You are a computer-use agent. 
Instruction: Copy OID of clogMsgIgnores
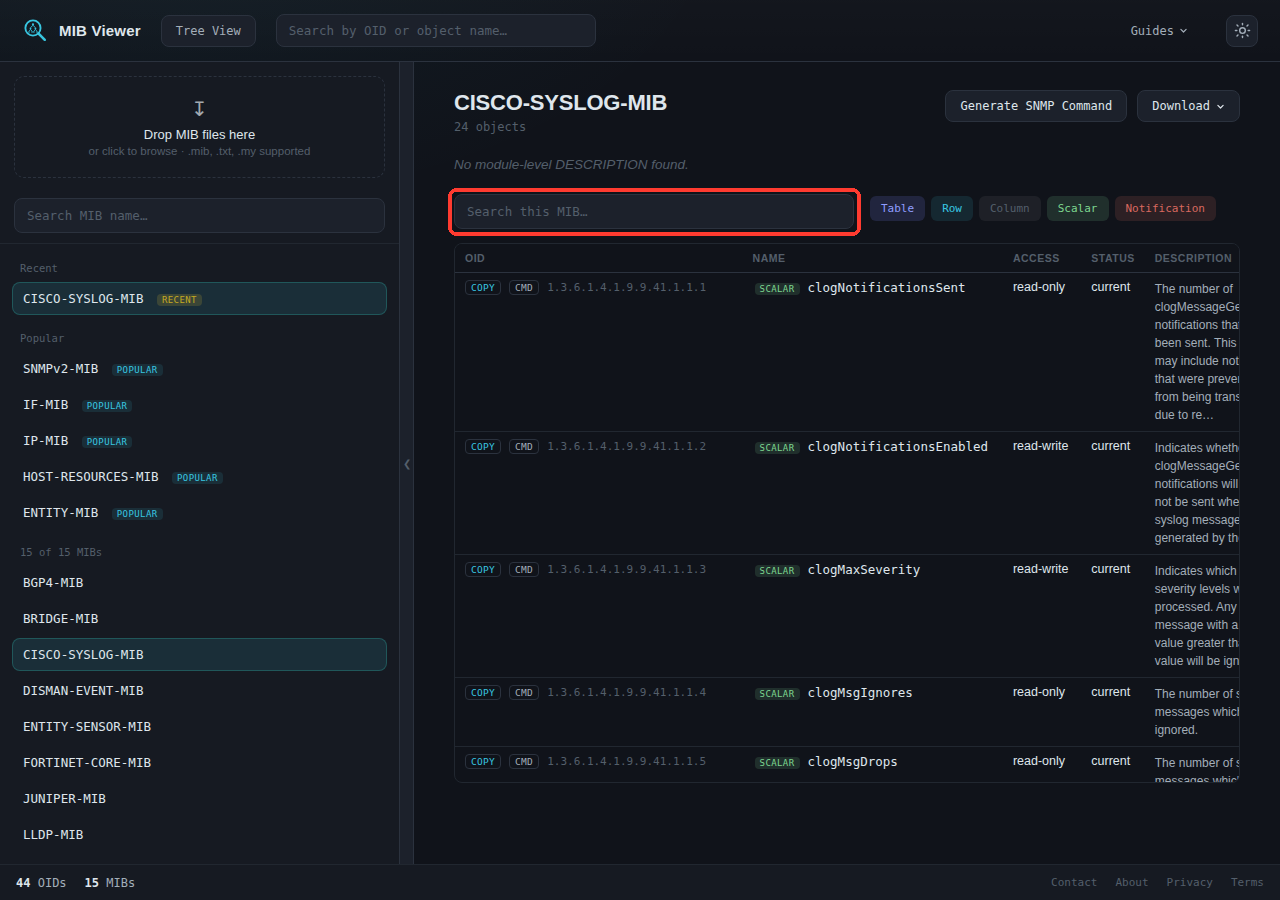click(483, 693)
